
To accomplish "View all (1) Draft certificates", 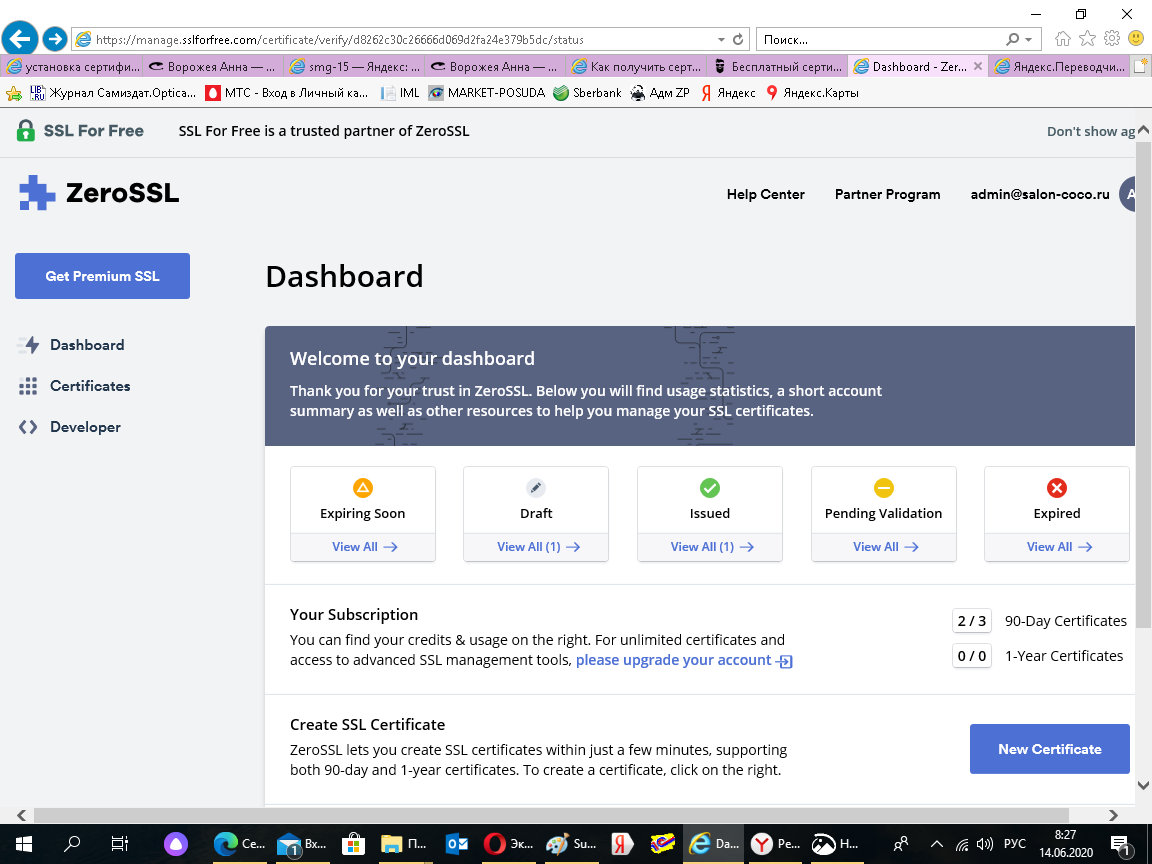I will [539, 547].
